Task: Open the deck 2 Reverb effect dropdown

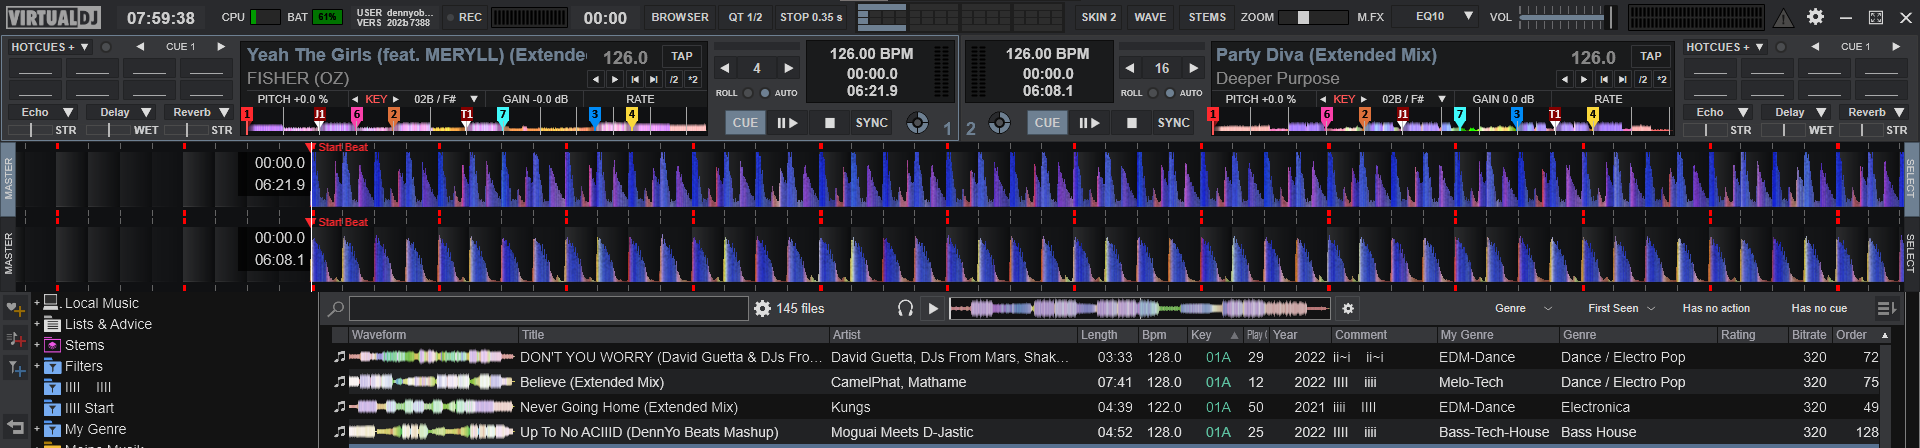Action: pos(1875,112)
